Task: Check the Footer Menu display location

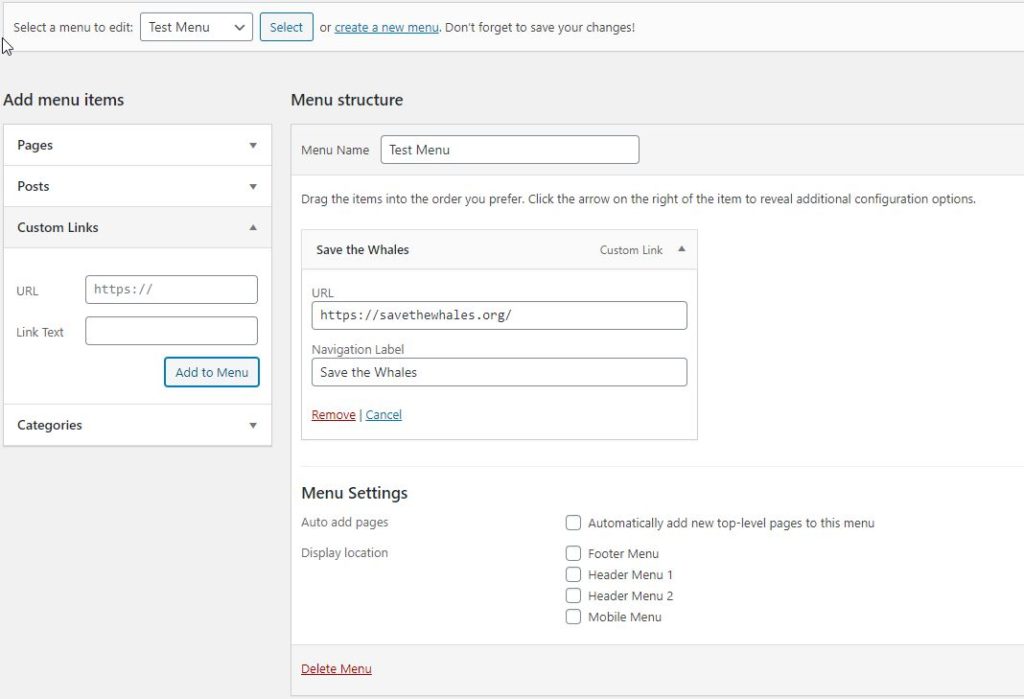Action: pos(573,553)
